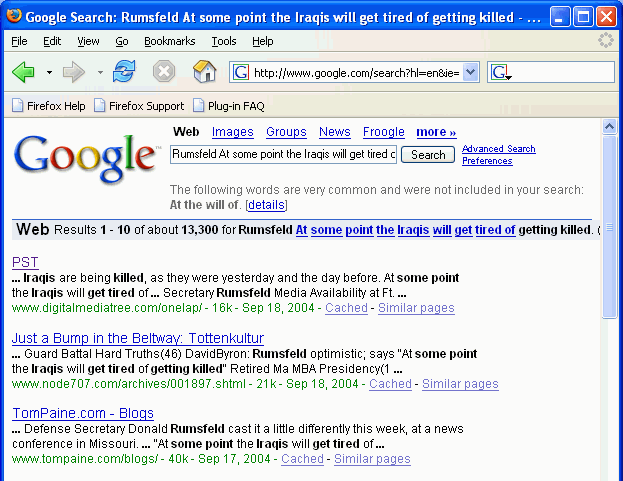Open the Advanced Search link
Image resolution: width=623 pixels, height=481 pixels.
(x=498, y=149)
